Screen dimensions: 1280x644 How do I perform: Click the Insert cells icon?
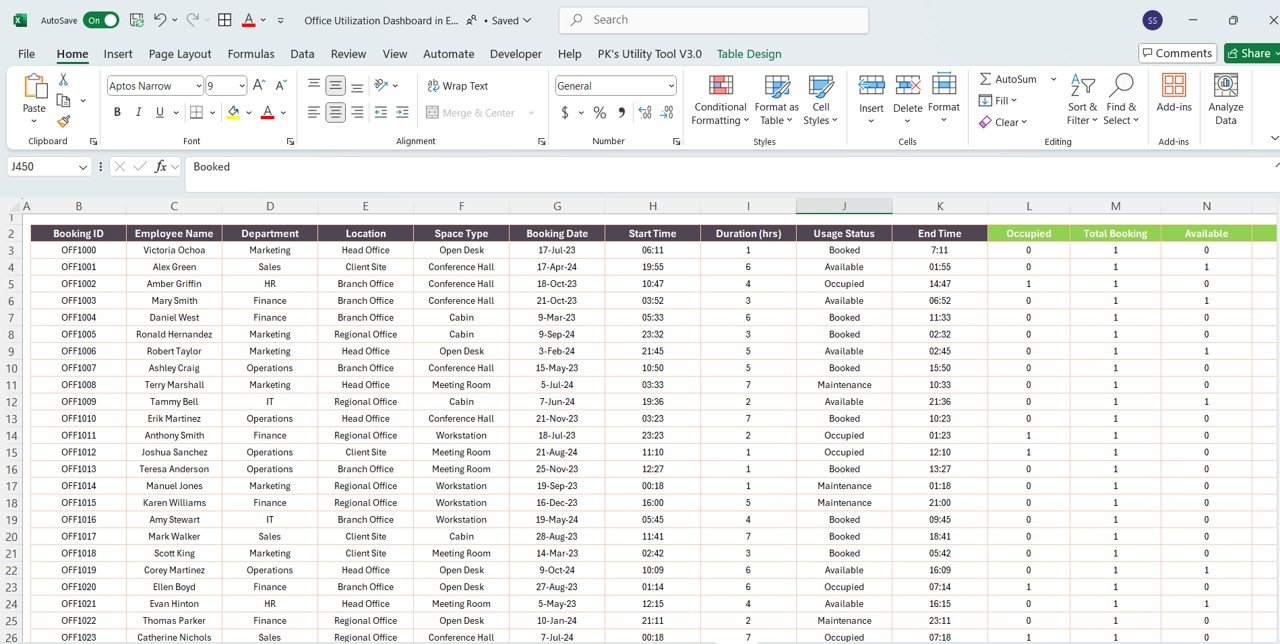(871, 86)
